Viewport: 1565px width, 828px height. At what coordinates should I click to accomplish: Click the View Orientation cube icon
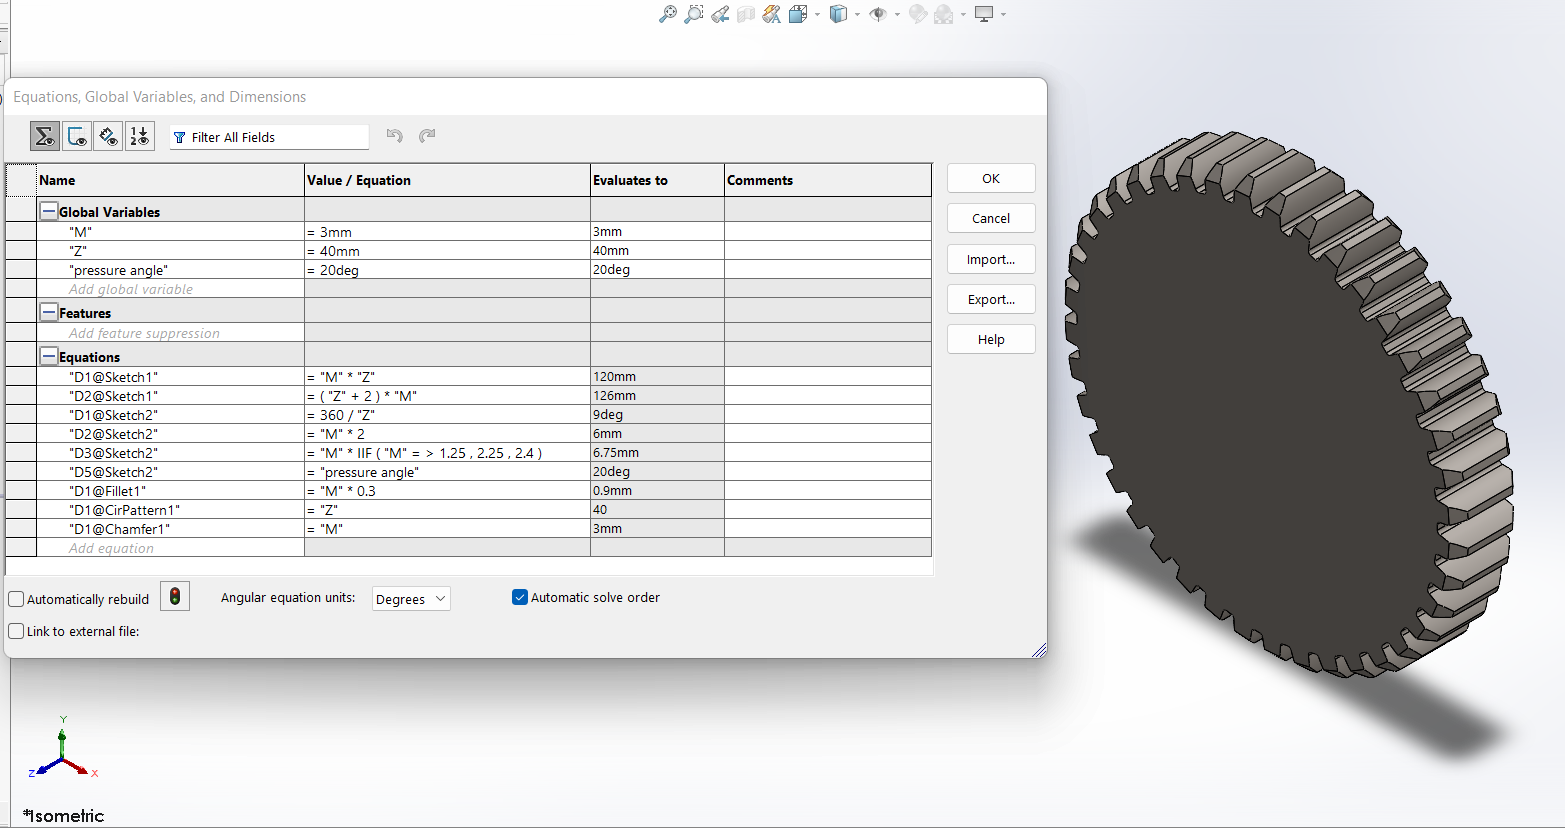pyautogui.click(x=797, y=14)
